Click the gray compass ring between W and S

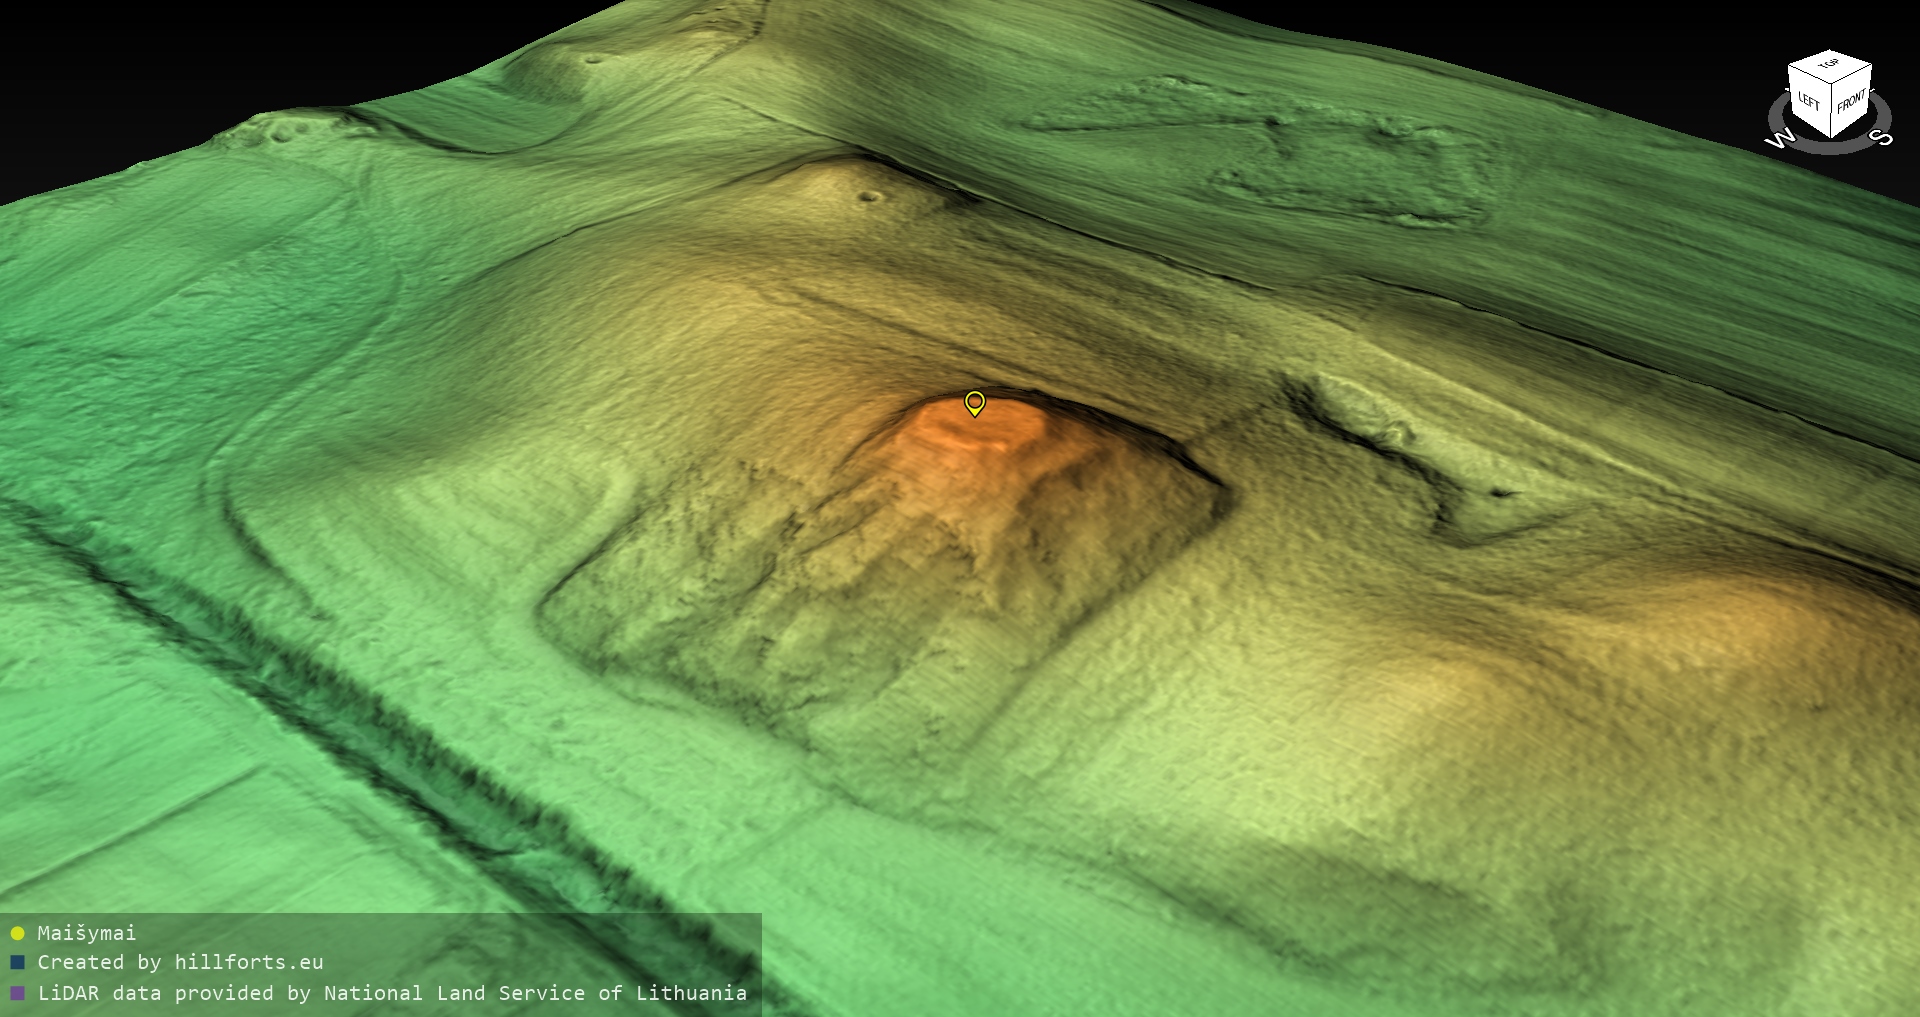tap(1830, 148)
